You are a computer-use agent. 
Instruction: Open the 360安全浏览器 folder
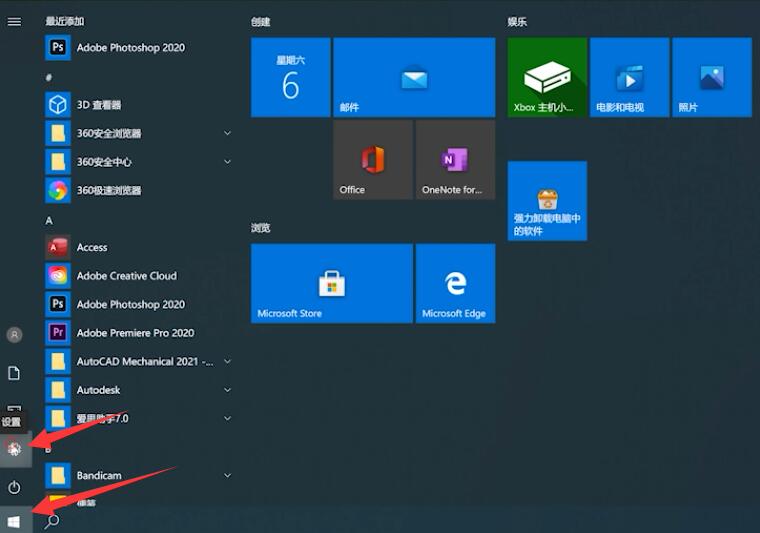tap(139, 133)
